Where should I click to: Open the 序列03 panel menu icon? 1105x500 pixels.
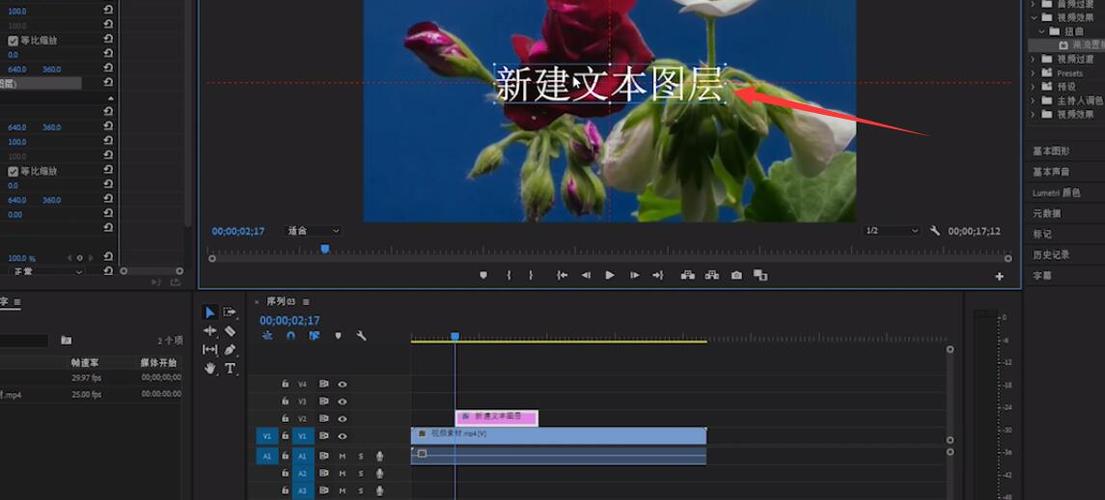click(306, 301)
